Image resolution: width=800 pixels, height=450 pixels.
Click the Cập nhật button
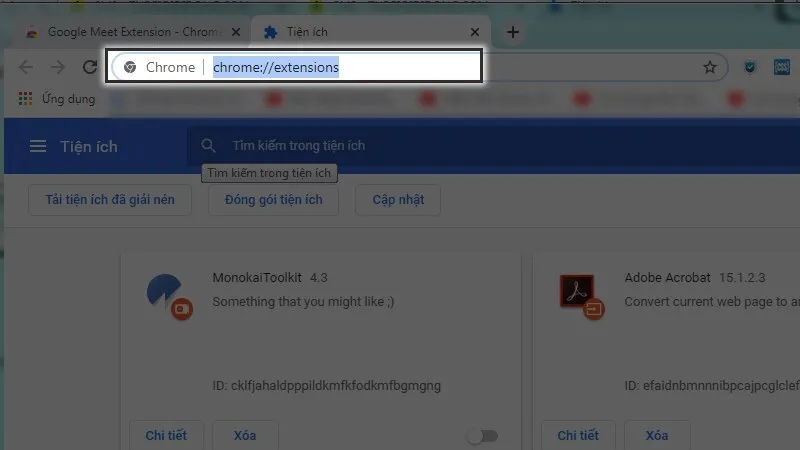pyautogui.click(x=398, y=199)
